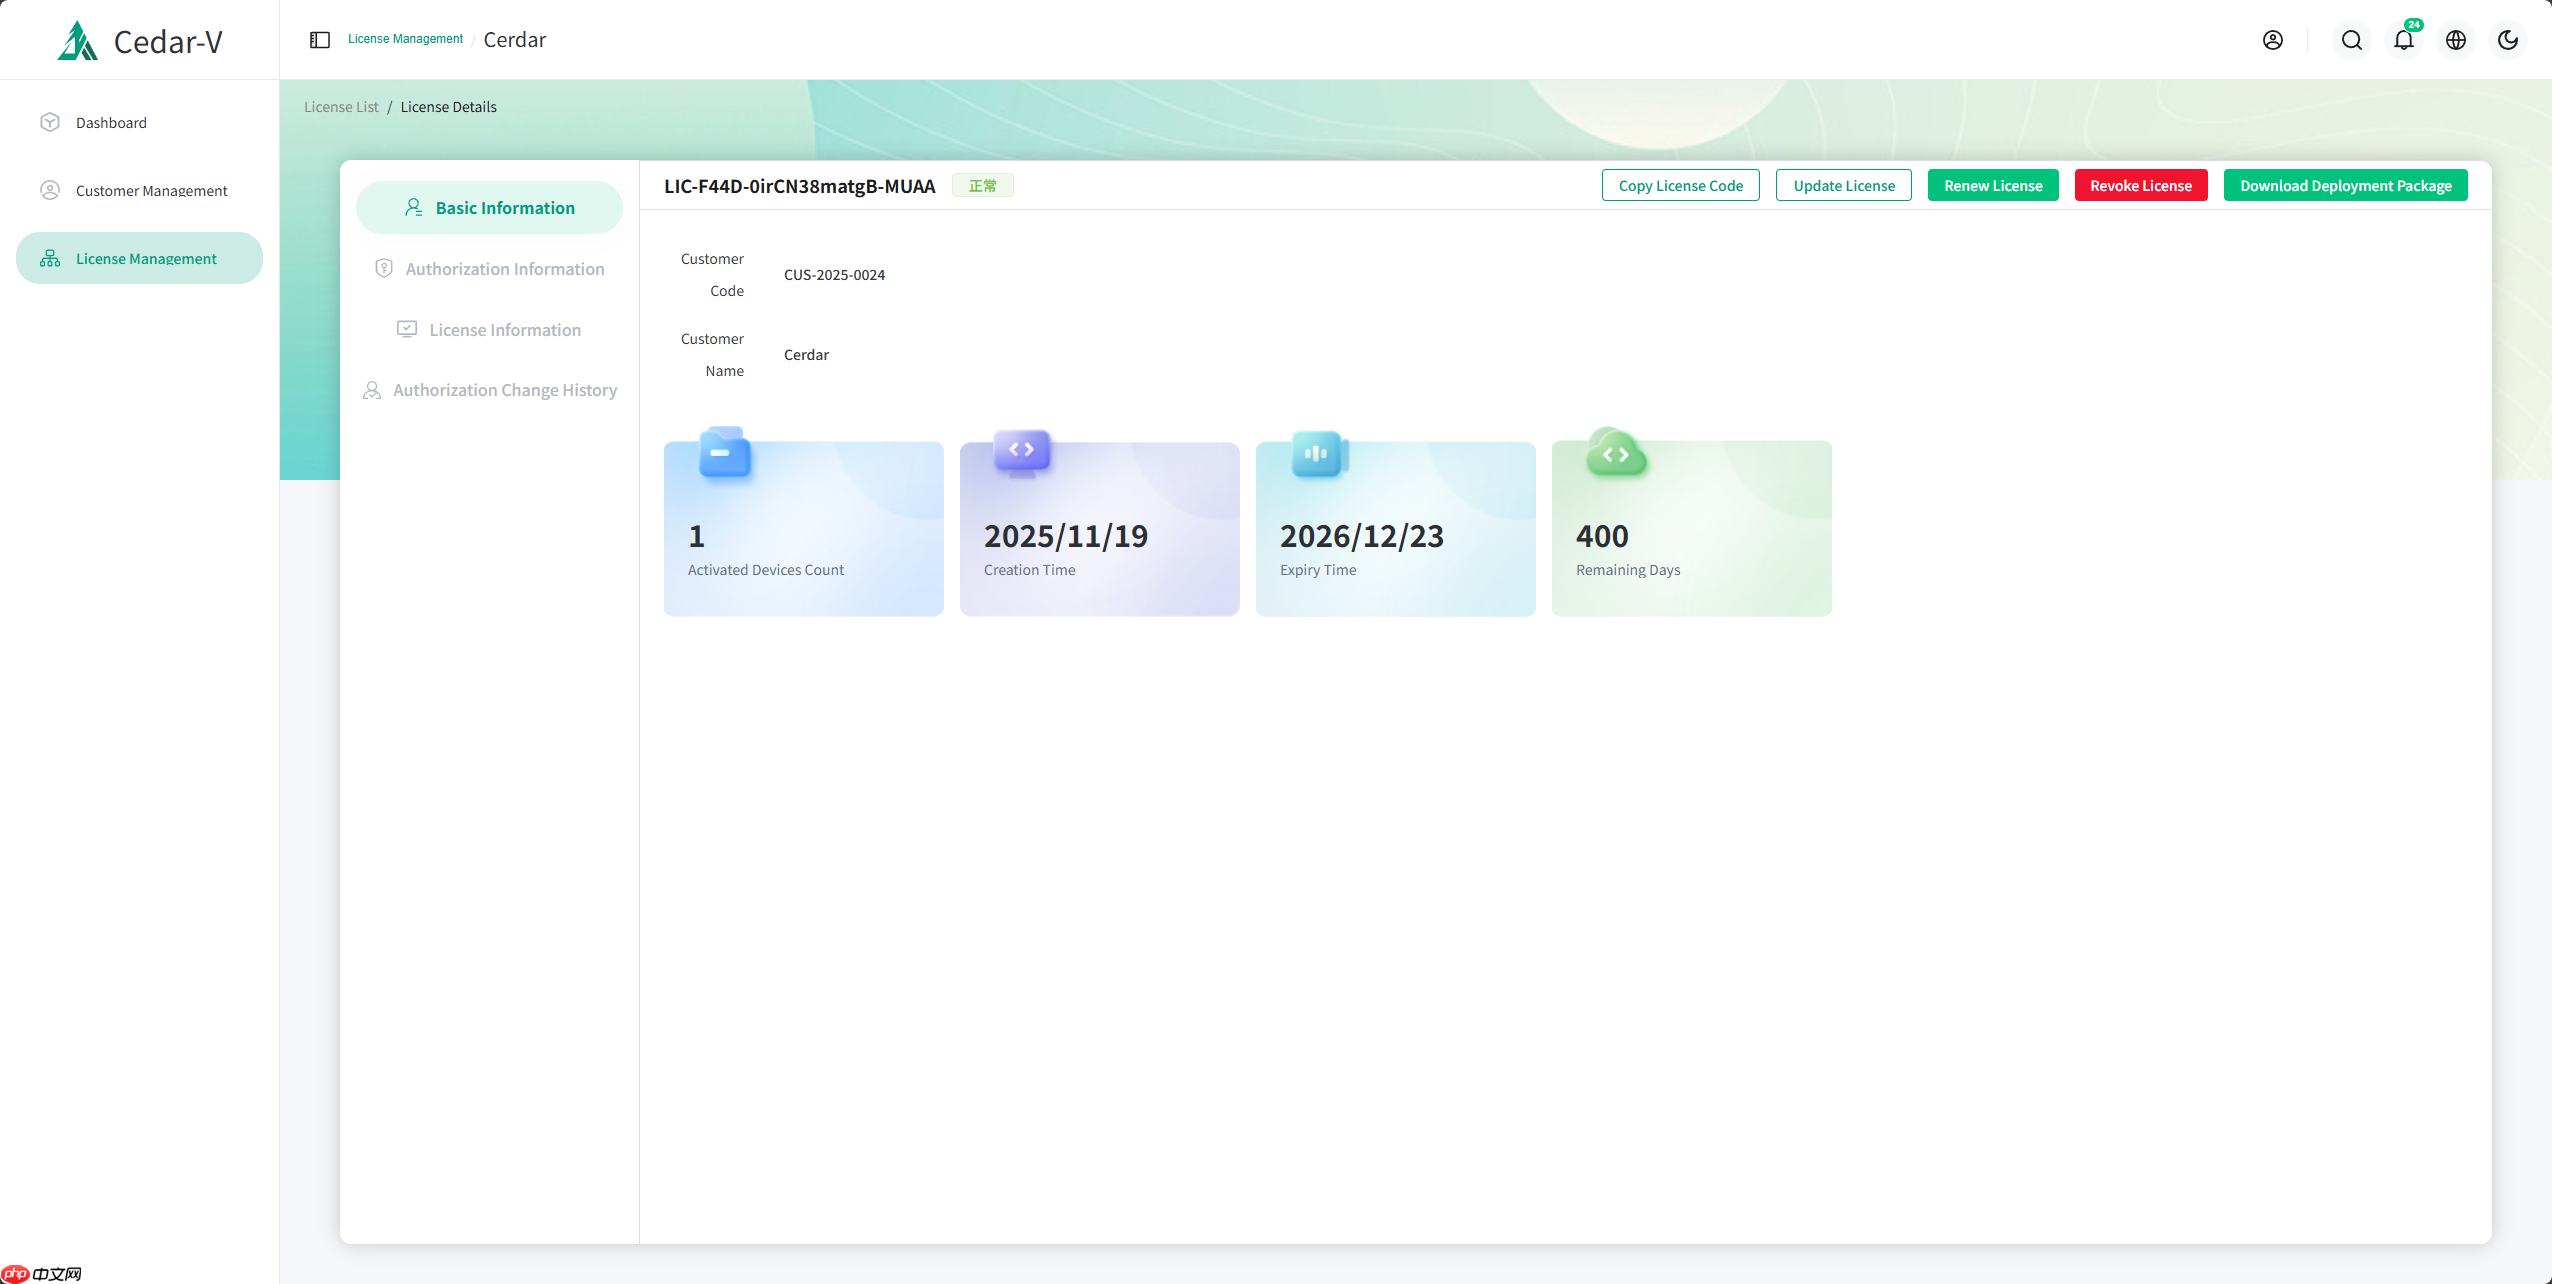Click the Cedar-V logo

[138, 40]
